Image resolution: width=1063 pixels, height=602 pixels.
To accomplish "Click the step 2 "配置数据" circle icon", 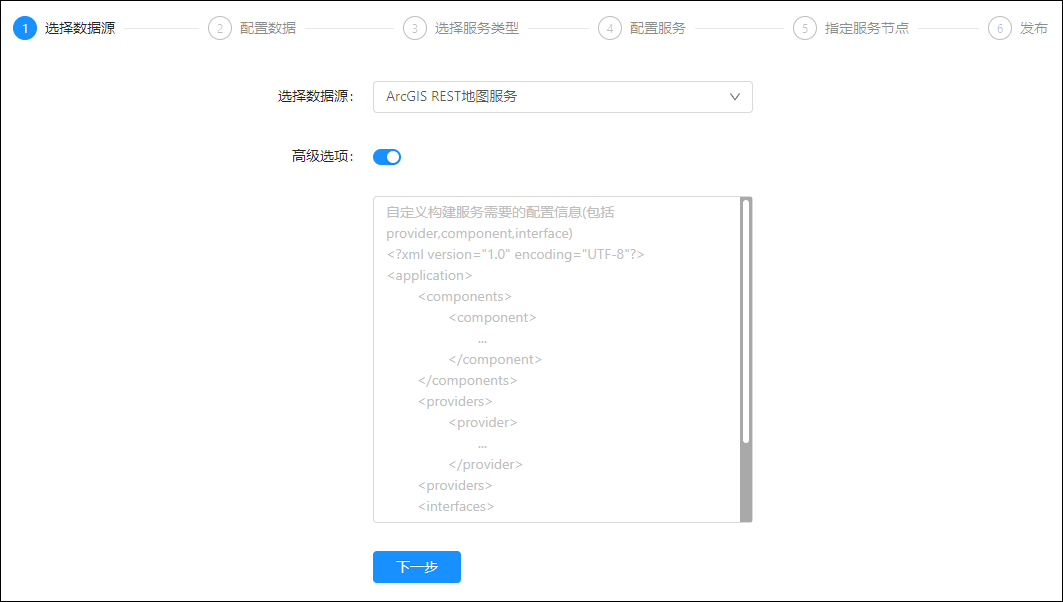I will [218, 28].
